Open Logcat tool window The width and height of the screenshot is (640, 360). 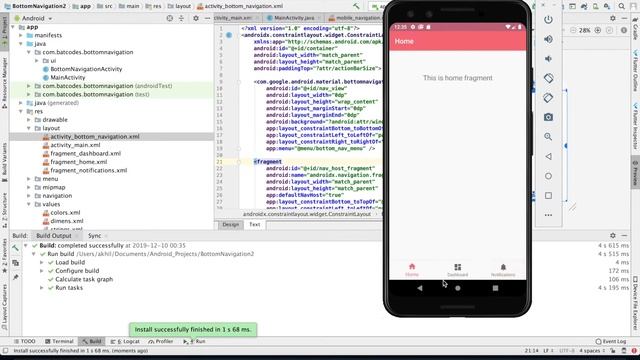(x=125, y=341)
